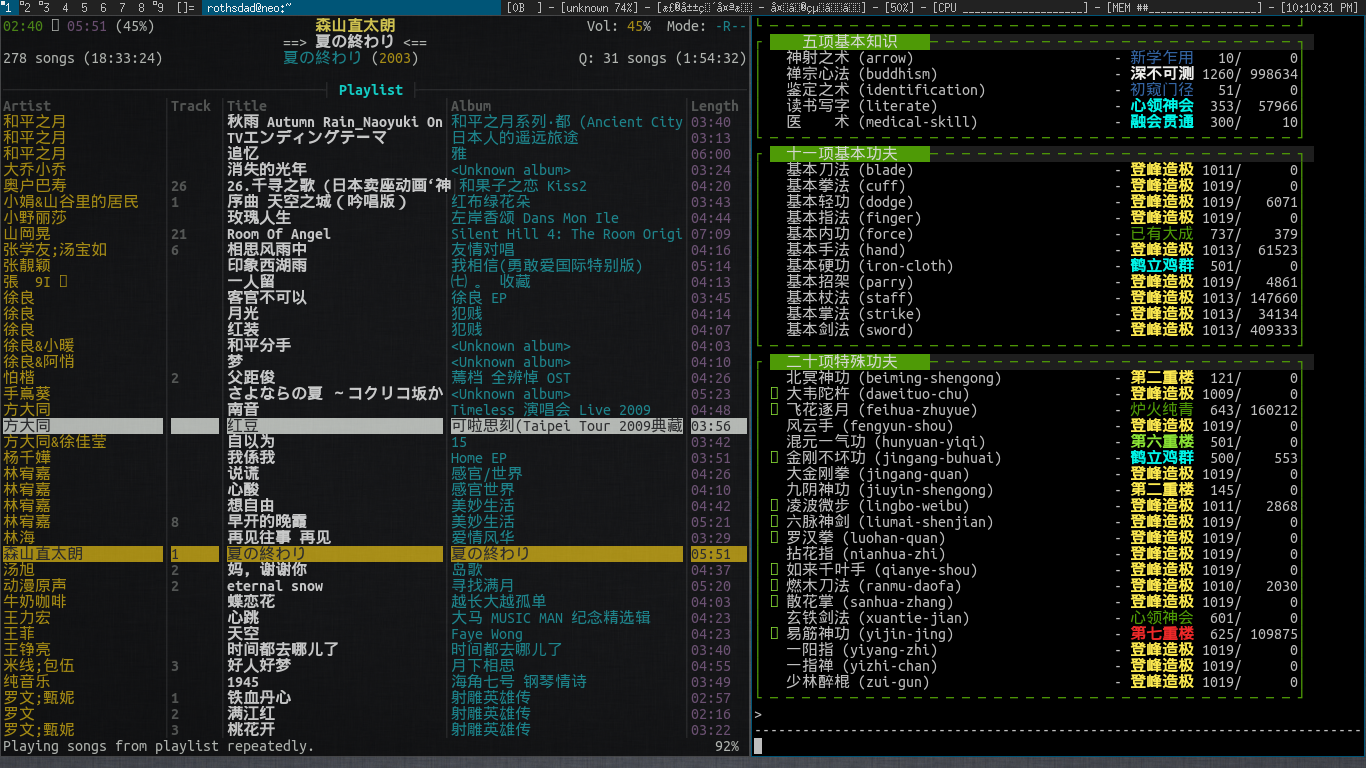The image size is (1366, 768).
Task: Click marker box before 易筋神功 (yijin-jing)
Action: tap(775, 634)
